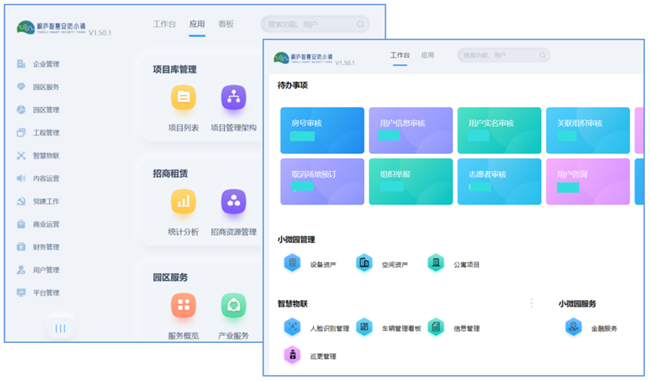
Task: Select 党建工作 in the left sidebar
Action: (38, 201)
